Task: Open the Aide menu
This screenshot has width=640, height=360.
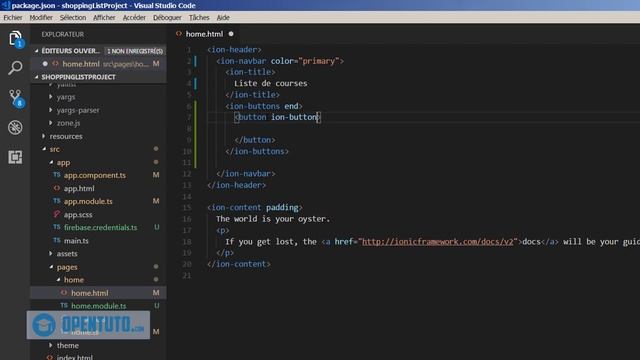Action: (223, 18)
